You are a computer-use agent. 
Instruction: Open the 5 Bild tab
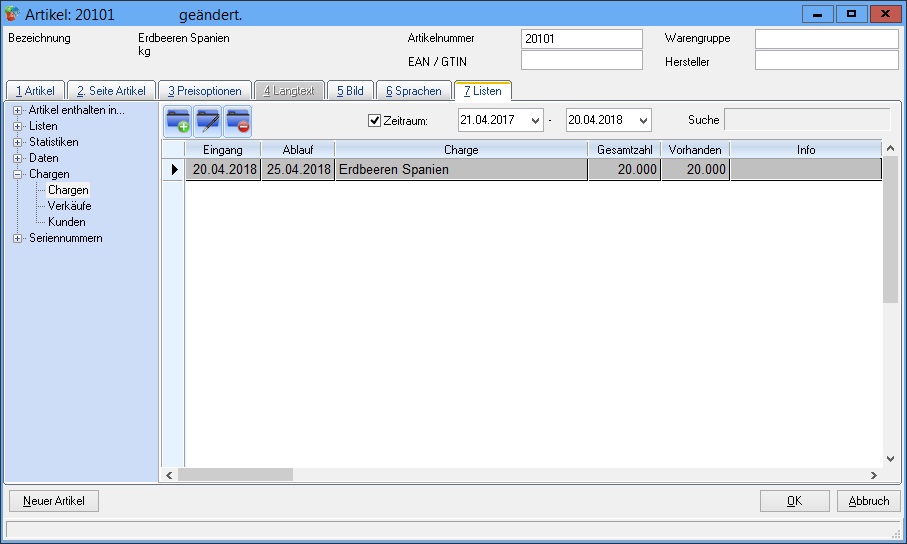[350, 91]
